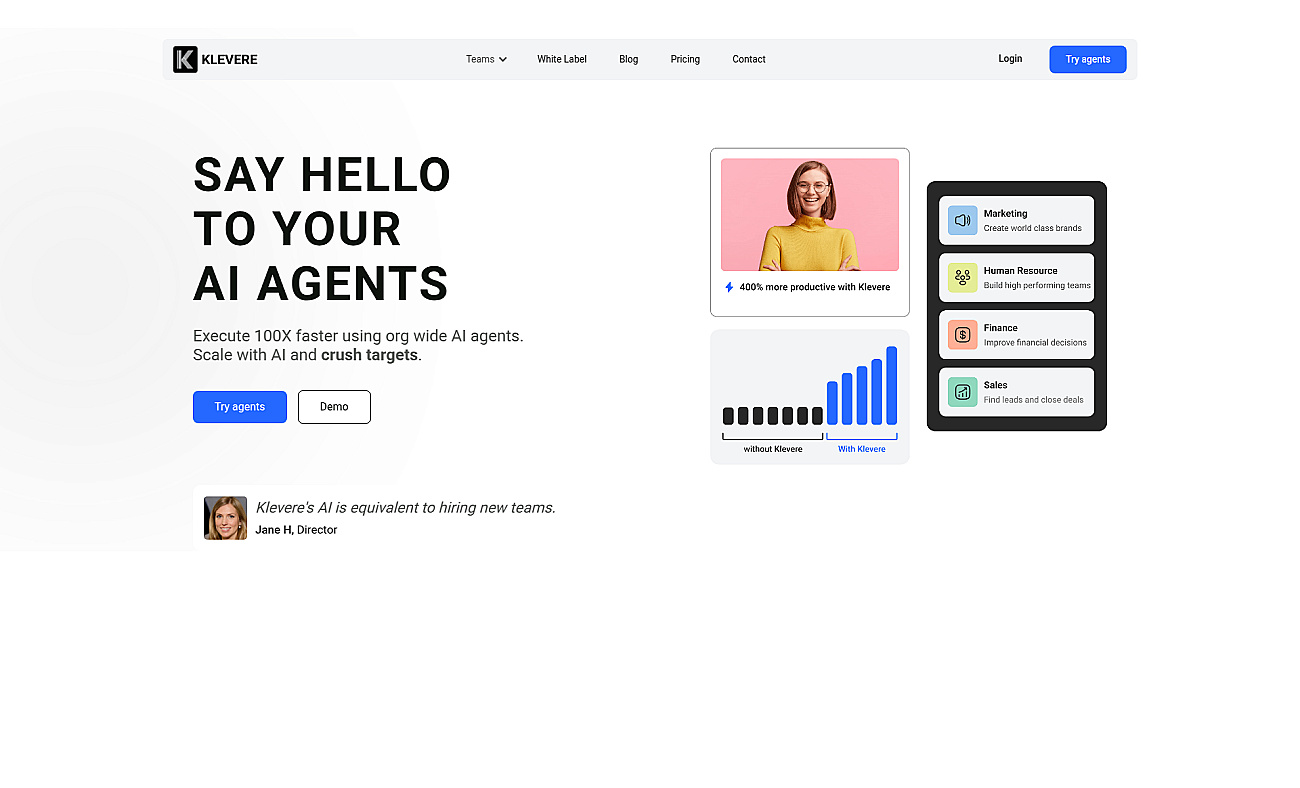Click Try agents in the navbar
The width and height of the screenshot is (1300, 788).
pyautogui.click(x=1088, y=59)
